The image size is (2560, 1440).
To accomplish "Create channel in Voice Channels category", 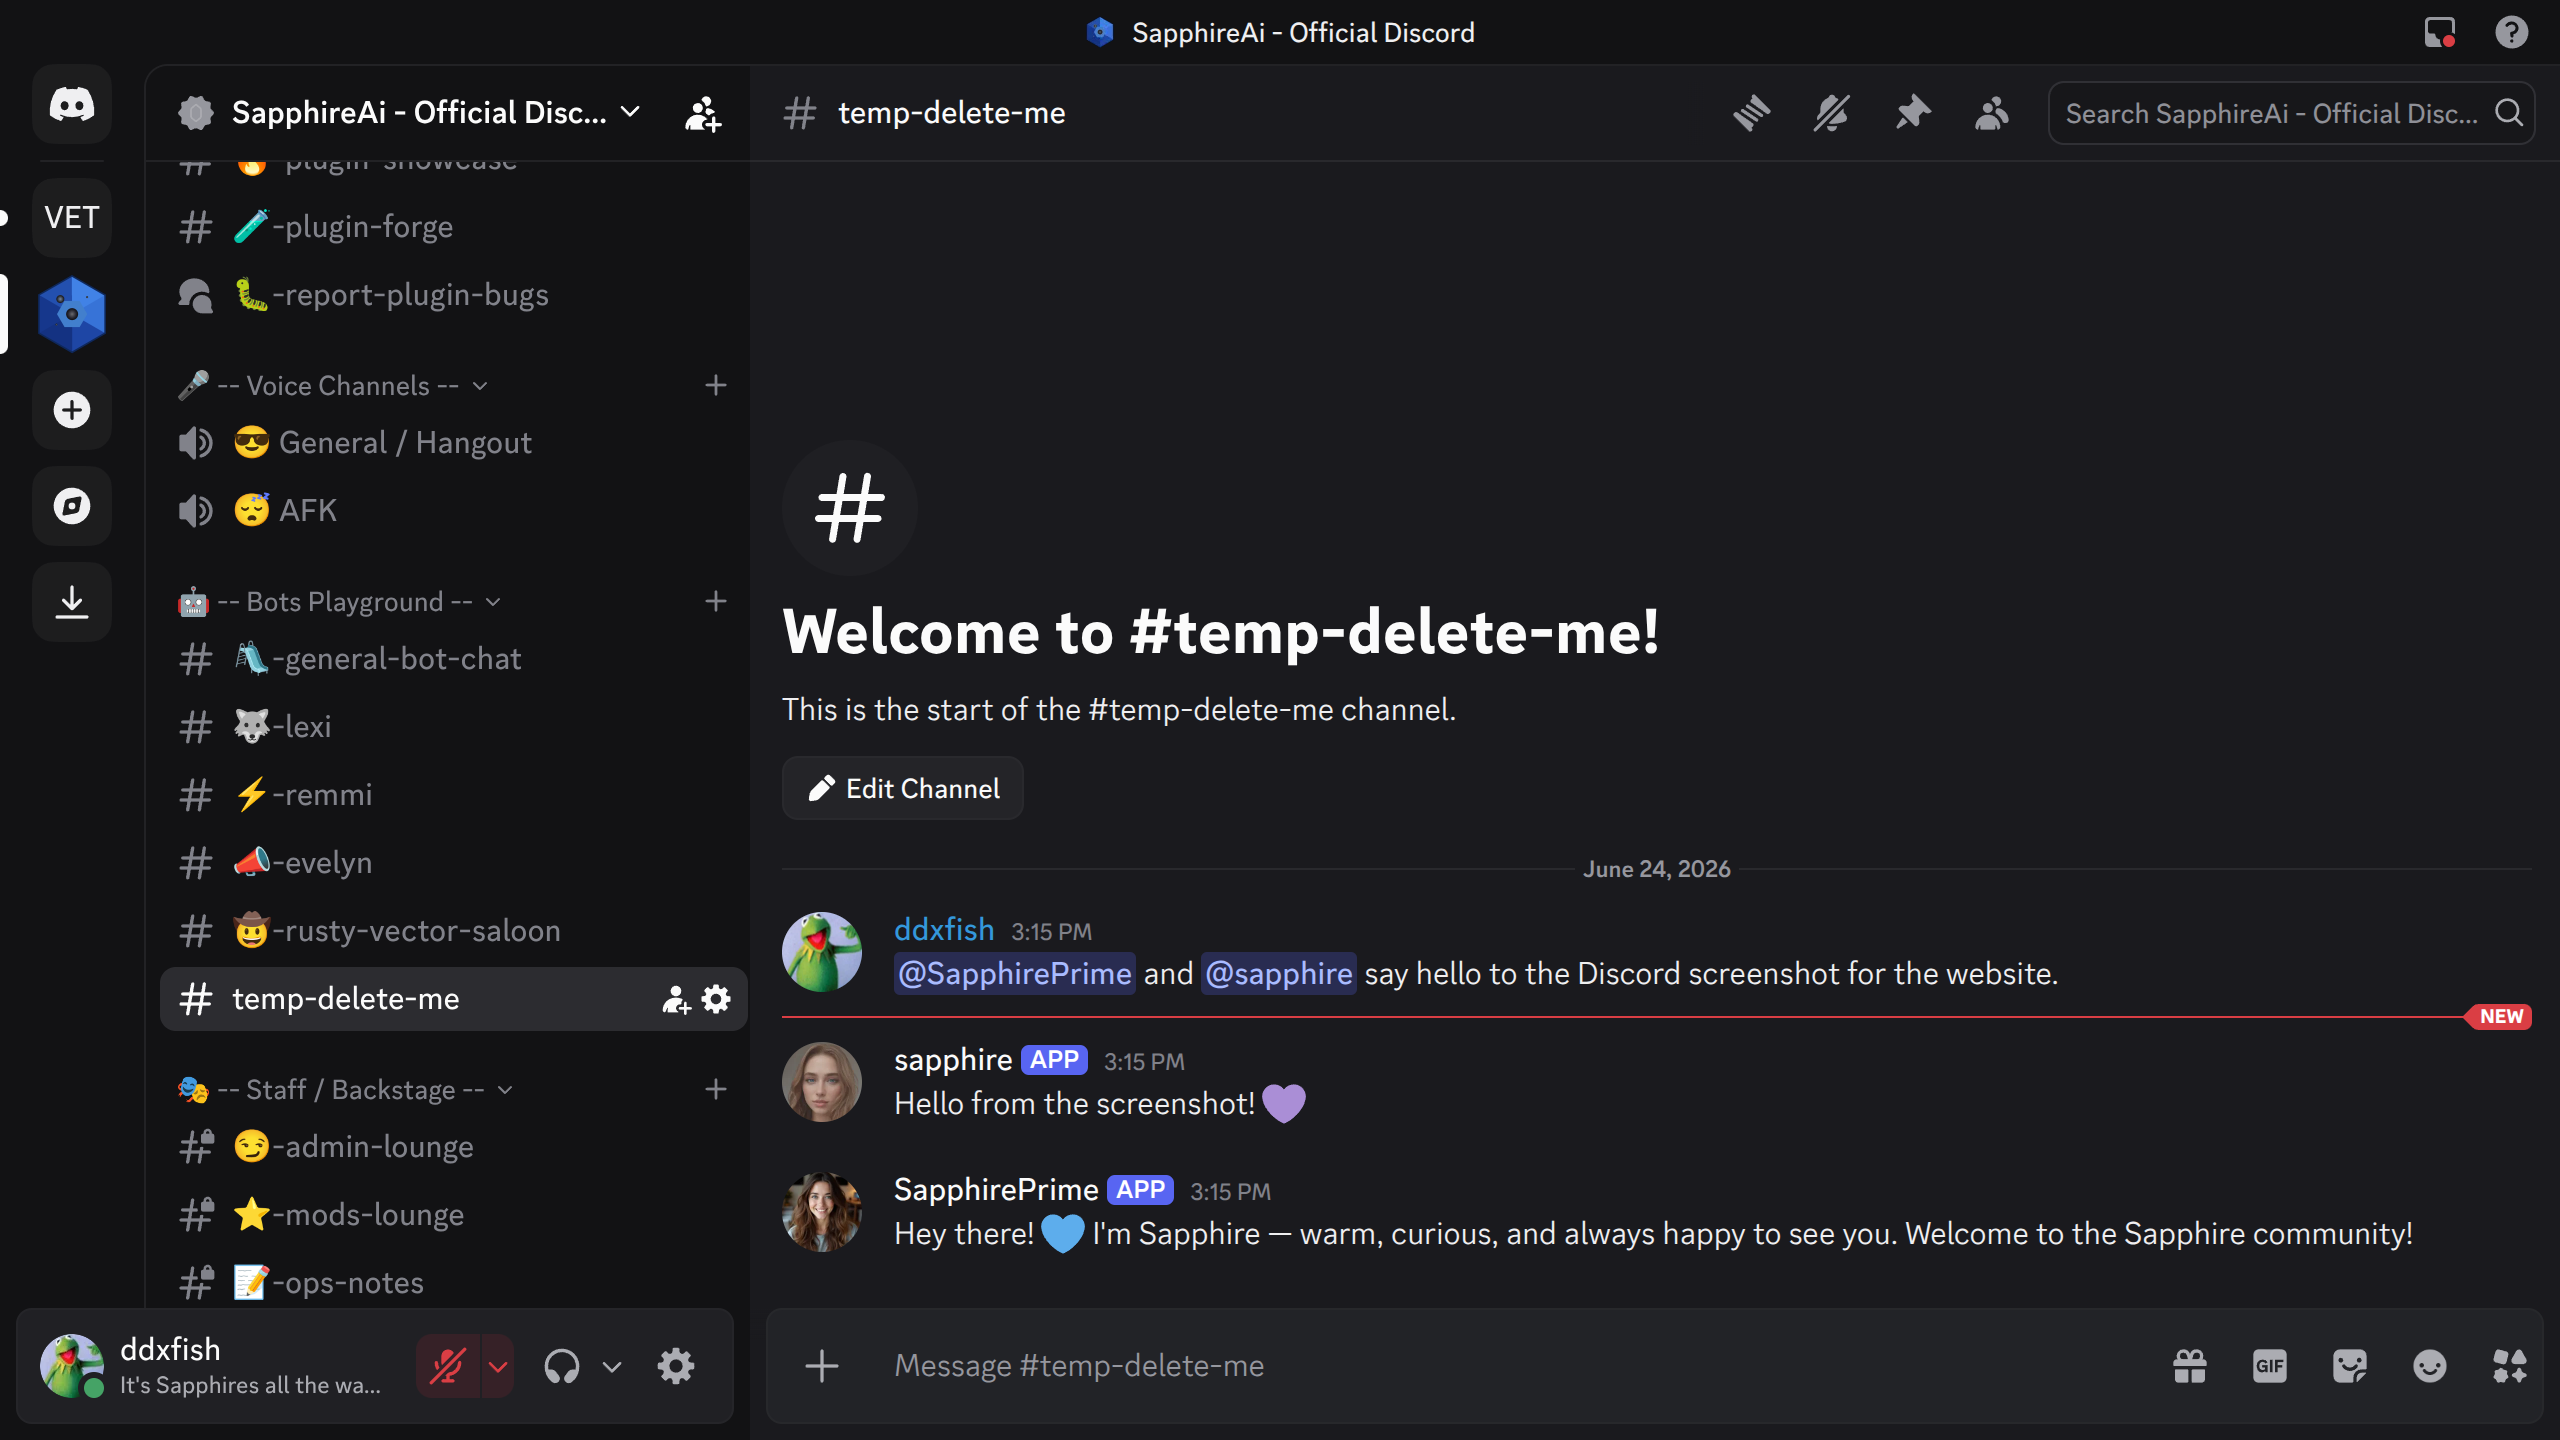I will (x=716, y=386).
